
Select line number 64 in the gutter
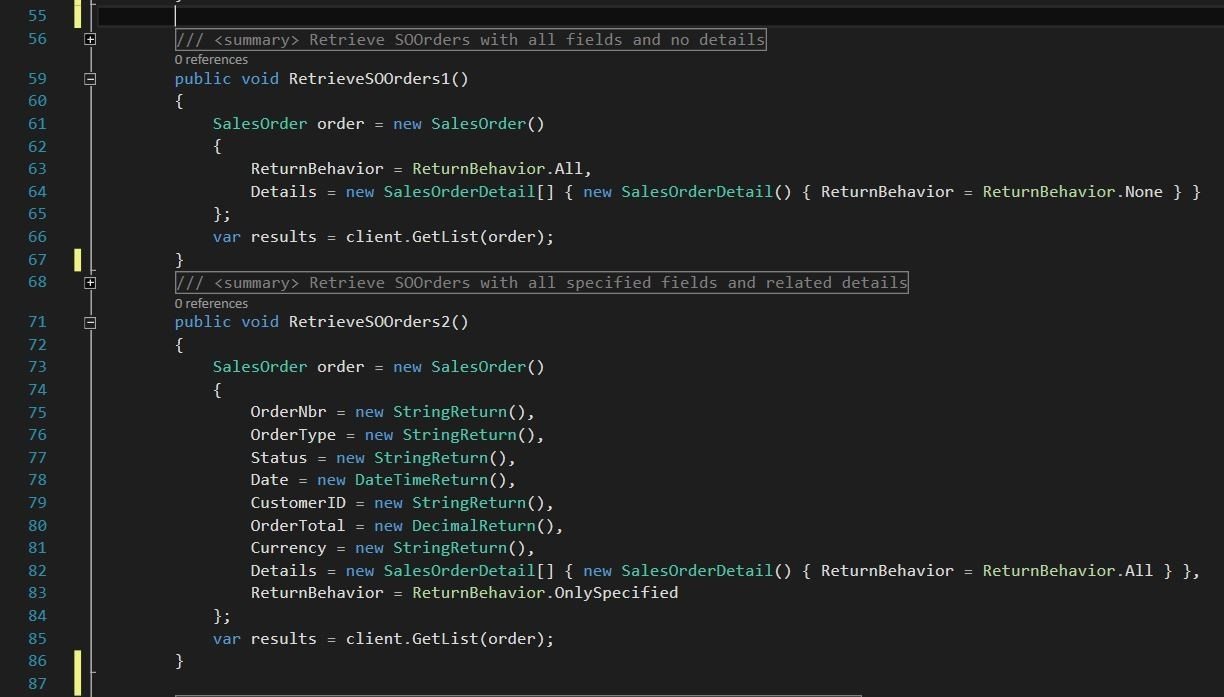point(37,191)
